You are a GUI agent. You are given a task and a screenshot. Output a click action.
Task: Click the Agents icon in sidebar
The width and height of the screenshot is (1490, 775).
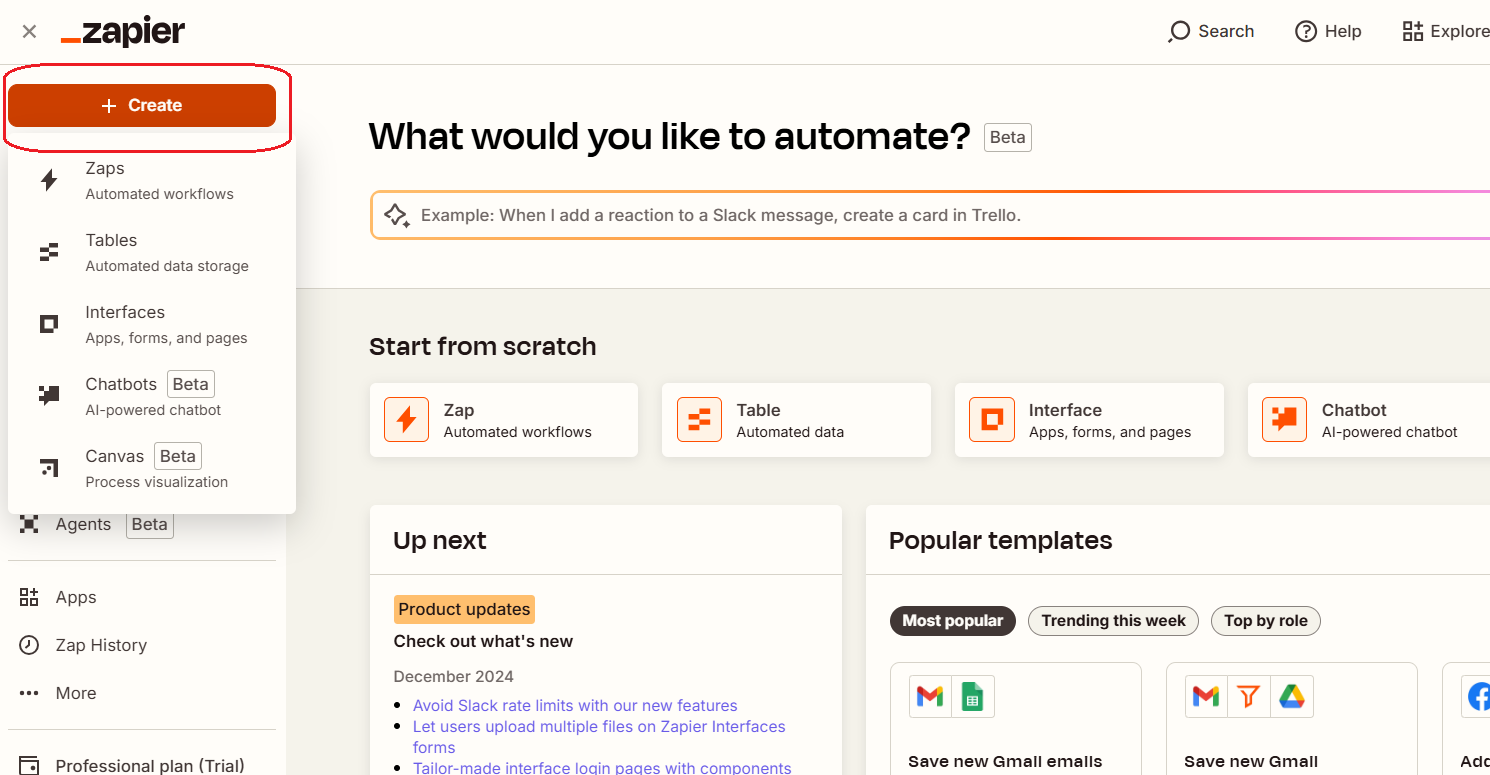[29, 524]
